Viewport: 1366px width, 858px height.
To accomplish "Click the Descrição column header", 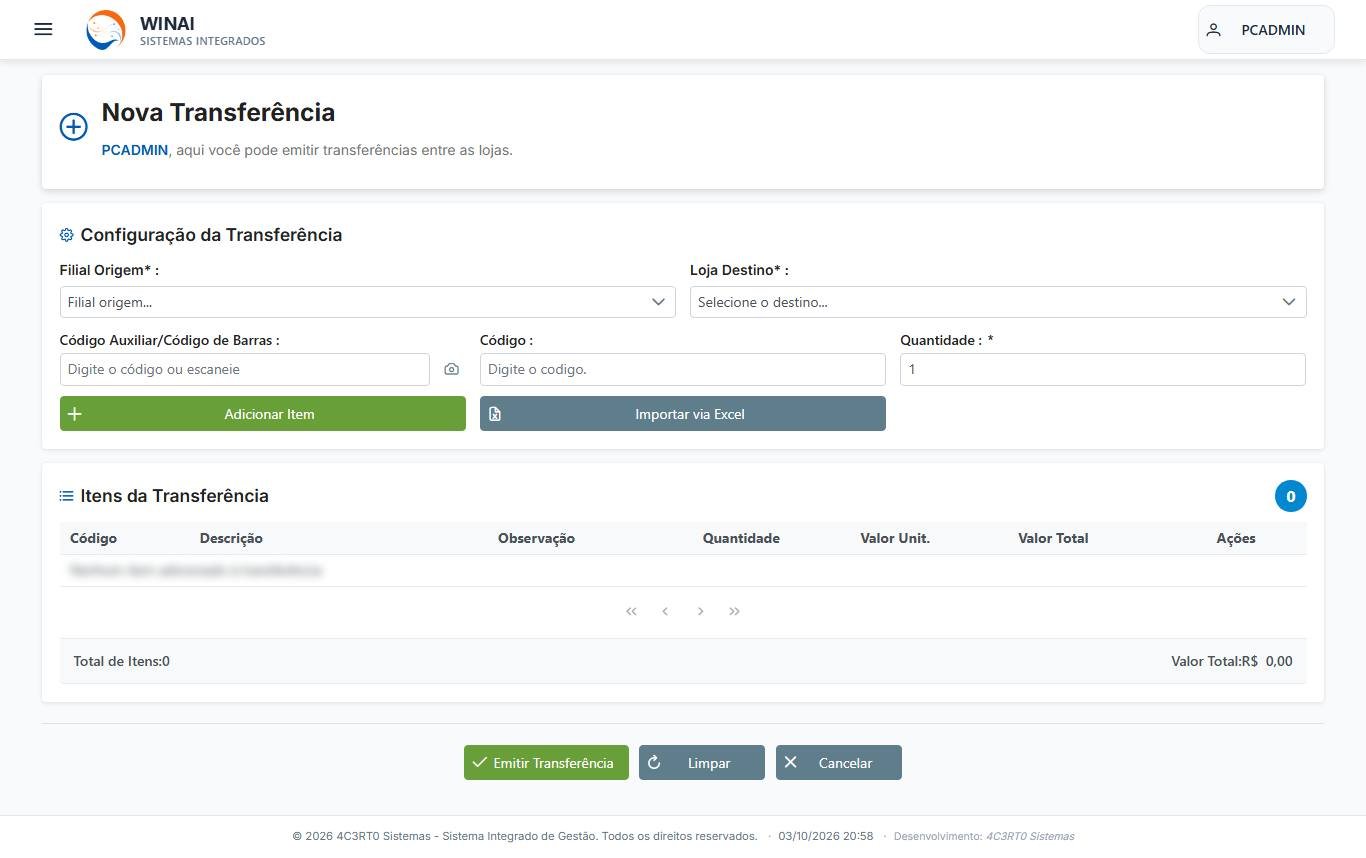I will [x=231, y=538].
